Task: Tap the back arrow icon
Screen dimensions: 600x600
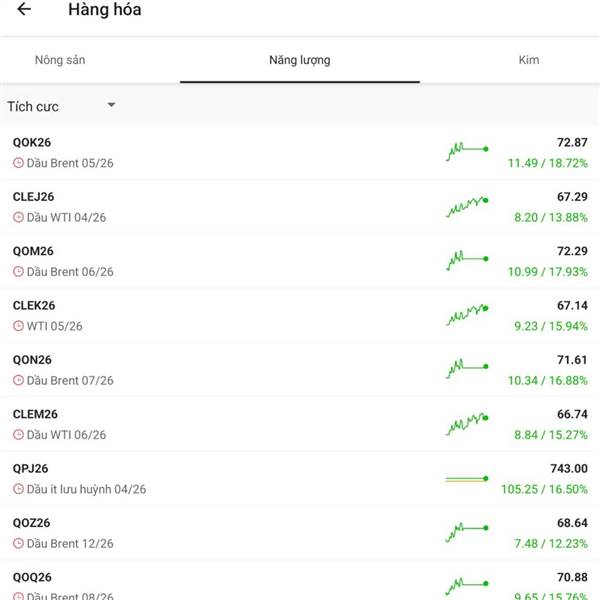Action: (x=24, y=10)
